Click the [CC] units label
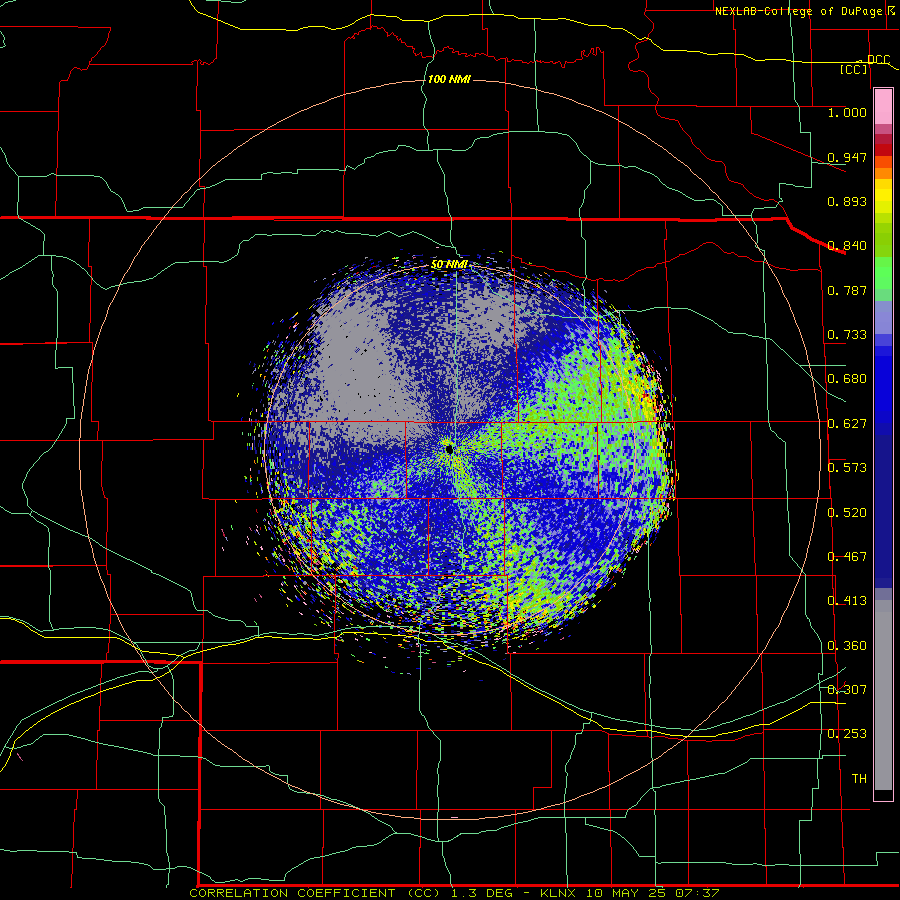The height and width of the screenshot is (900, 900). tap(854, 69)
